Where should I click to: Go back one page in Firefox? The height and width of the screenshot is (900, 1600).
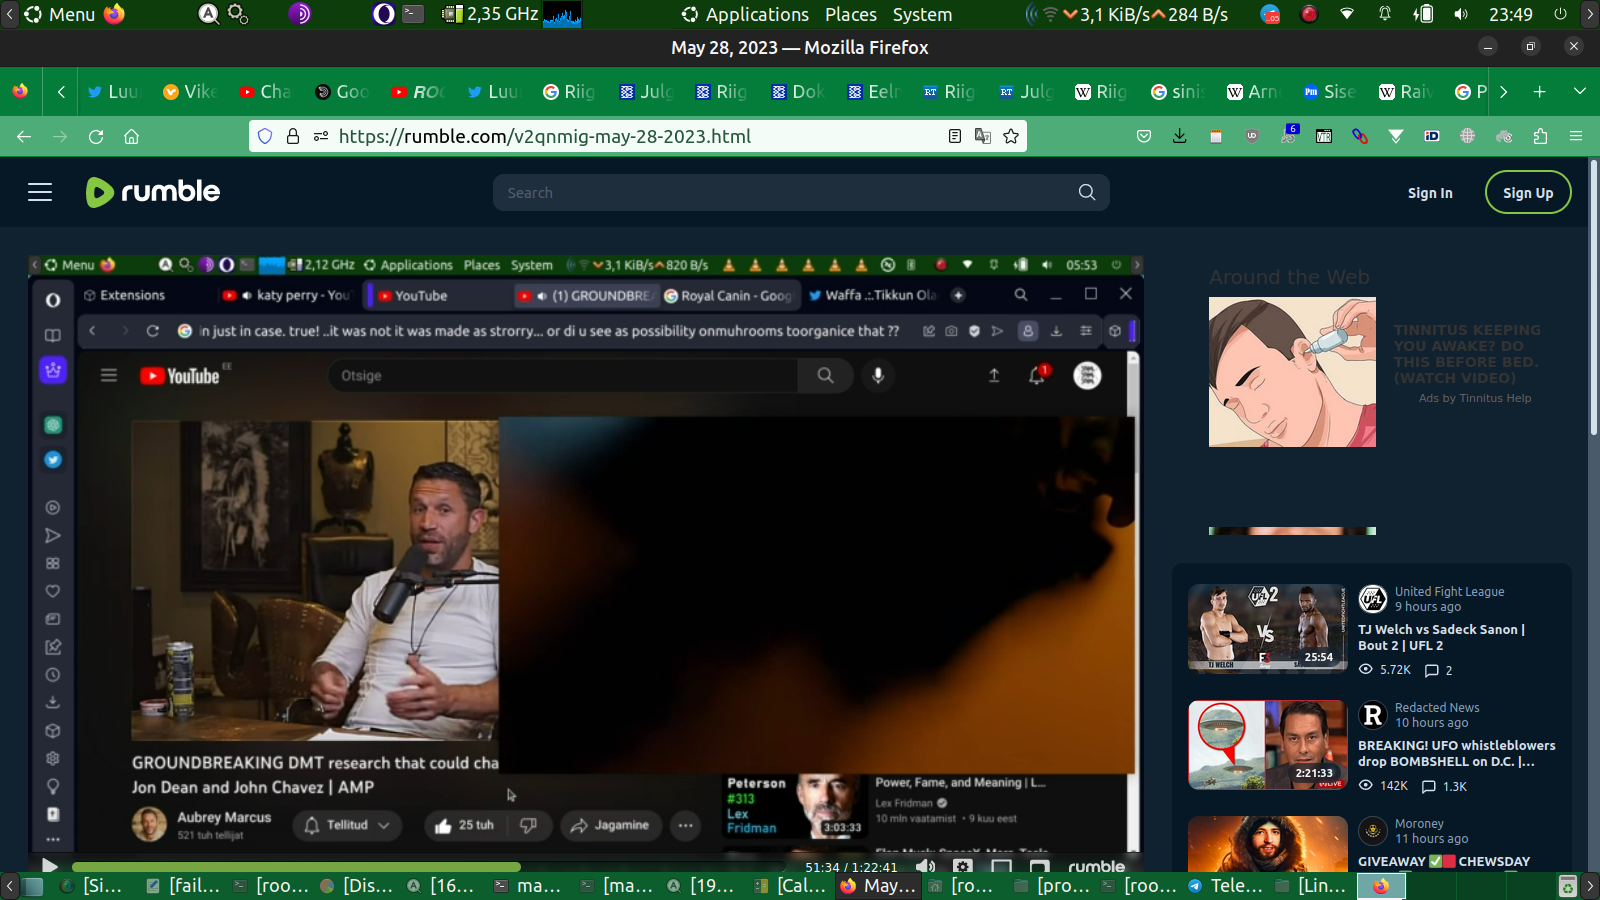24,136
